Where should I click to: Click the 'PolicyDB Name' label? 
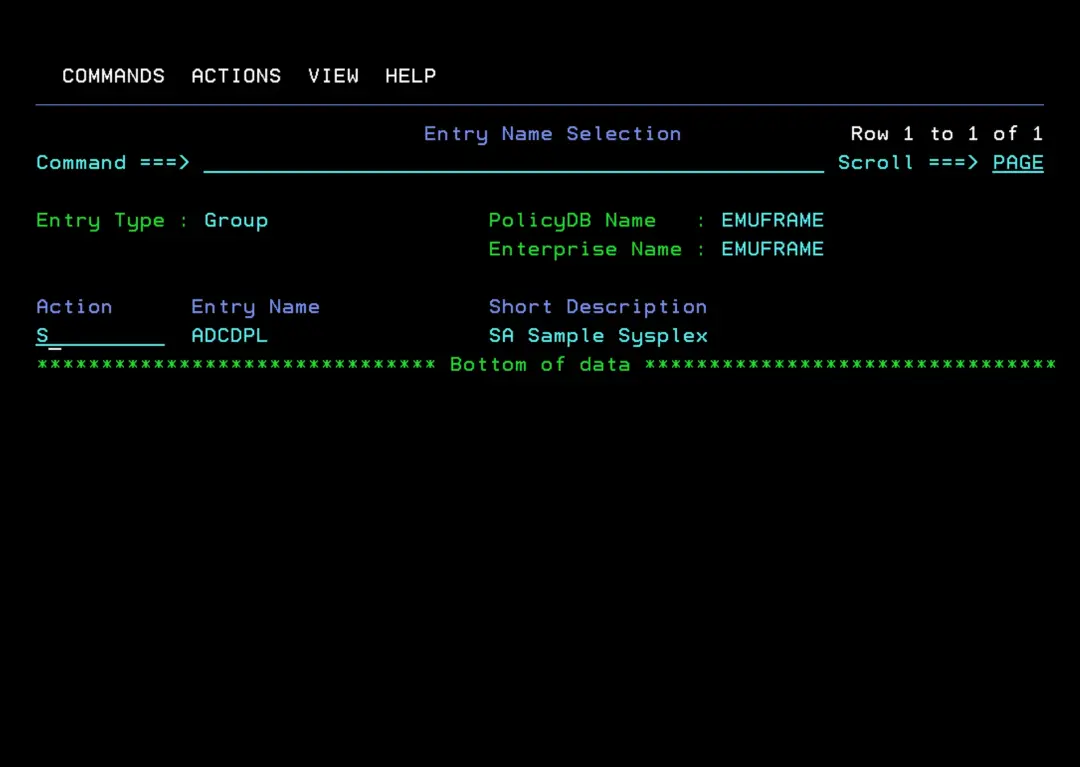[x=572, y=221]
